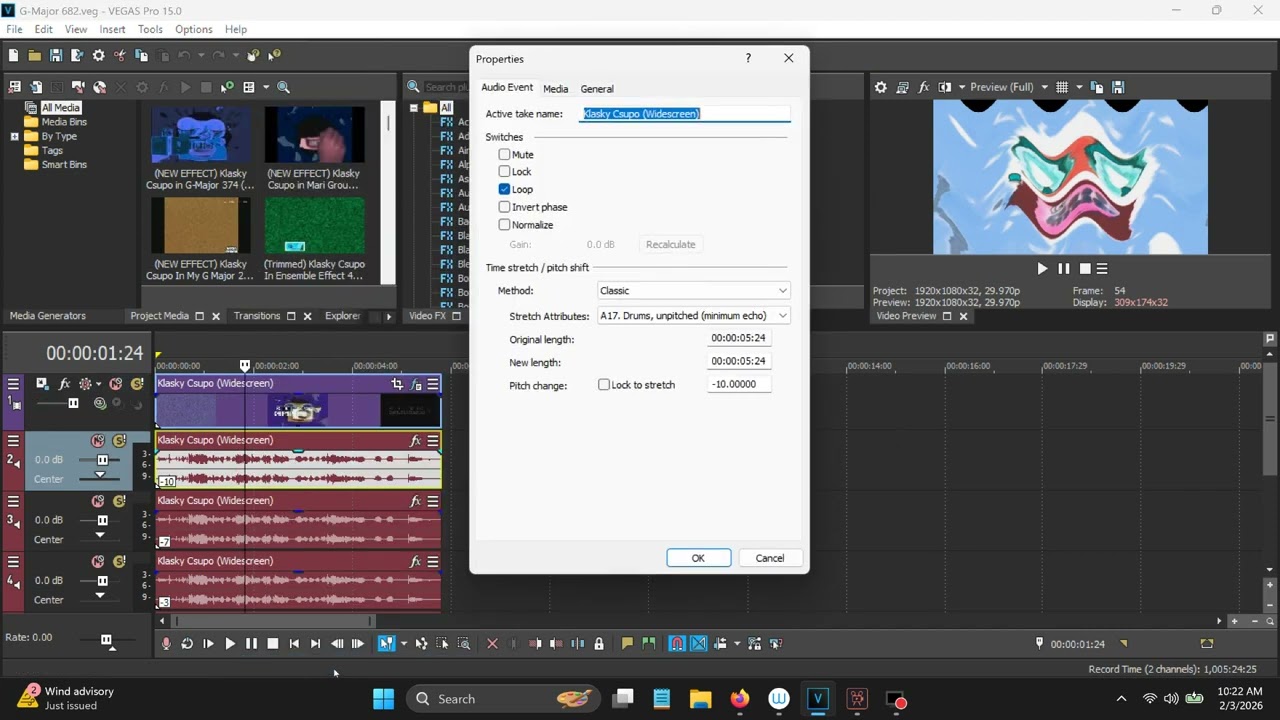1280x720 pixels.
Task: Click the Open project folder icon
Action: [x=34, y=56]
